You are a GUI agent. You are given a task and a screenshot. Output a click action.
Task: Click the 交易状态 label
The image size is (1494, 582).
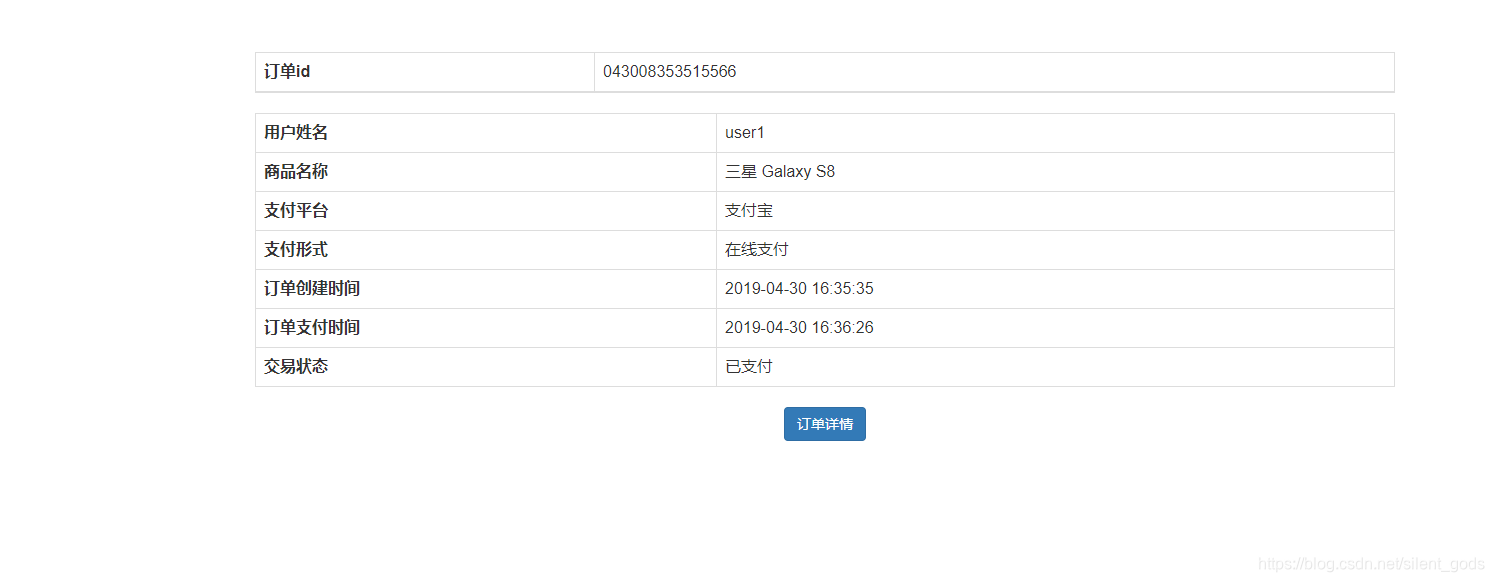coord(296,367)
